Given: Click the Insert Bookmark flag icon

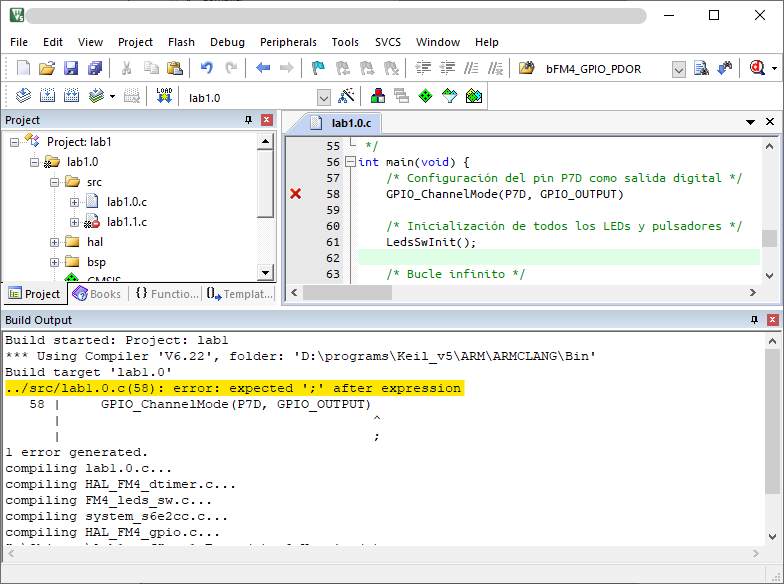Looking at the screenshot, I should coord(318,69).
